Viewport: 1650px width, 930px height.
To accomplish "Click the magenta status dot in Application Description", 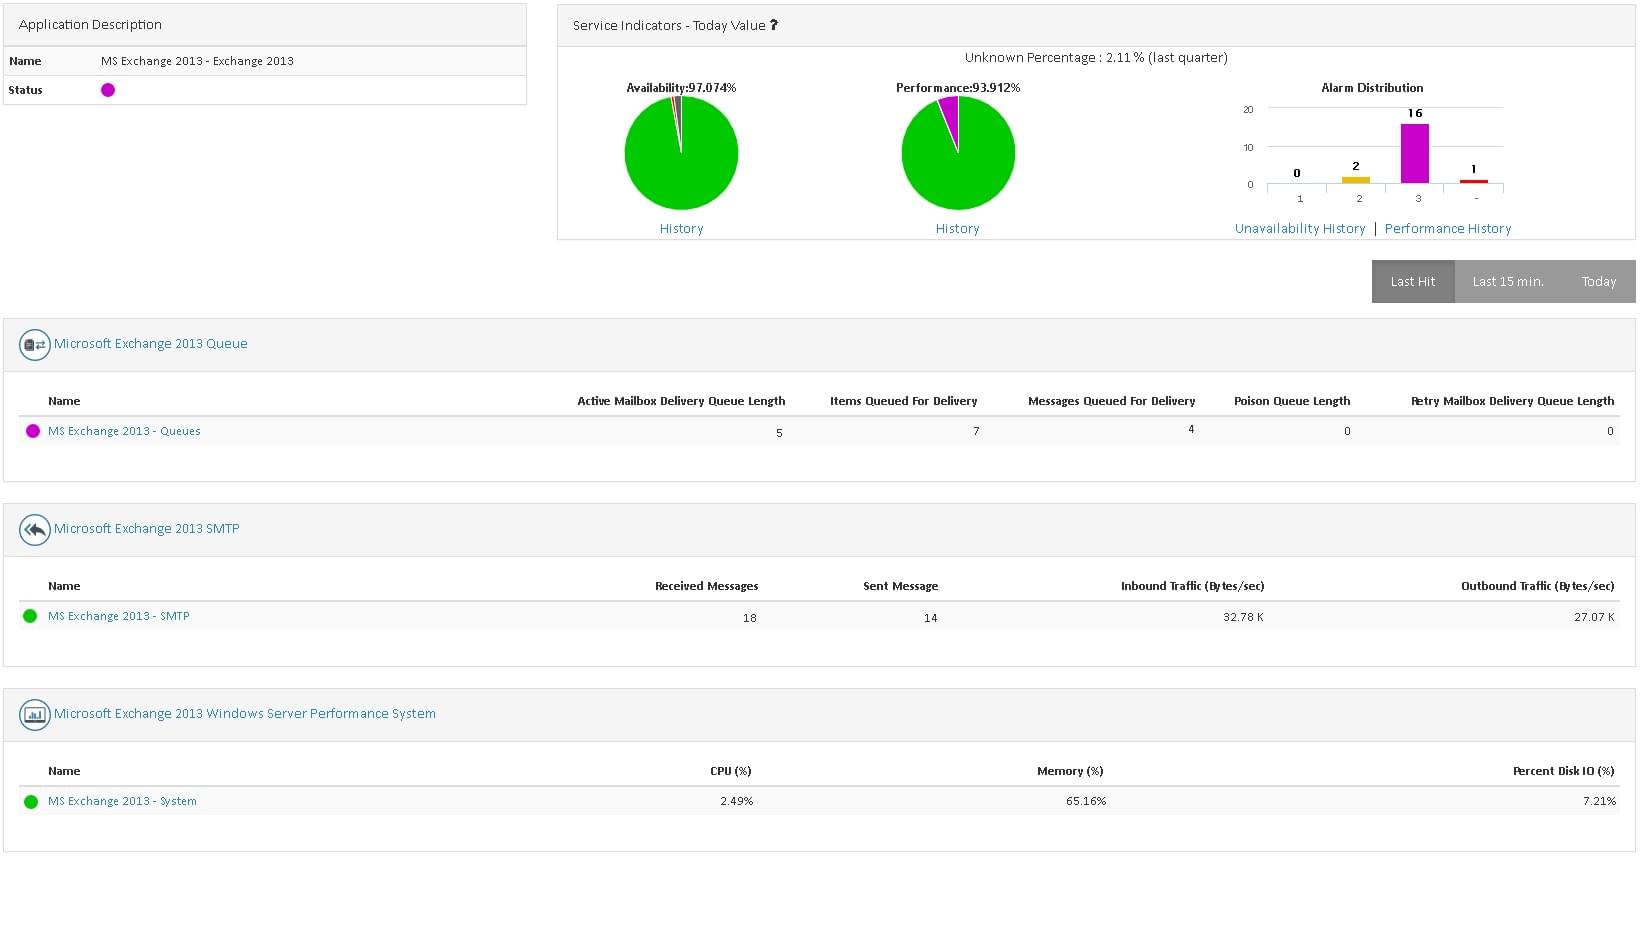I will coord(108,90).
